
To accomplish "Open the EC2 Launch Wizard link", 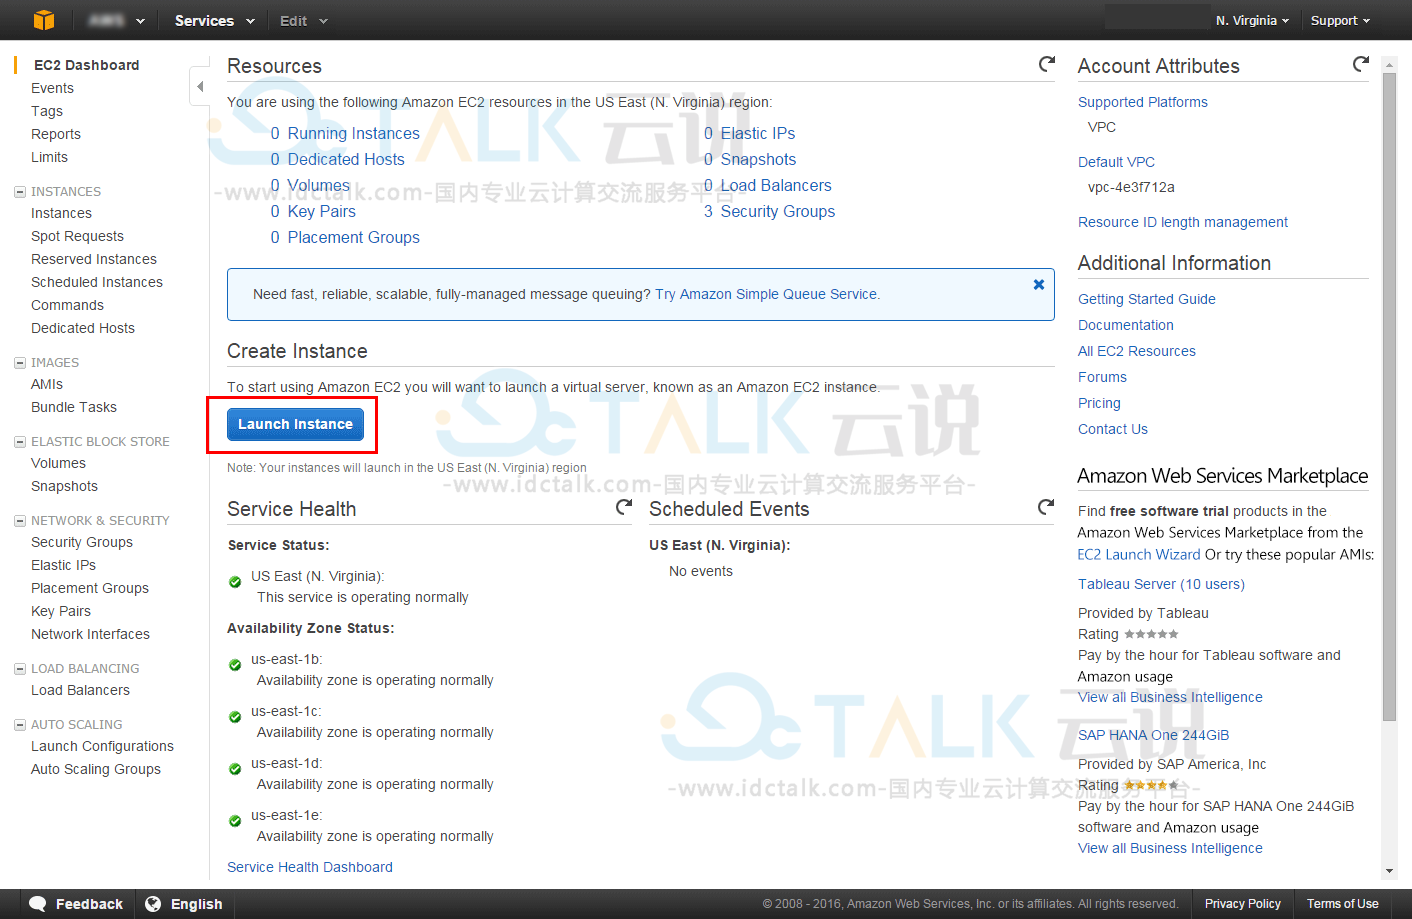I will tap(1139, 554).
